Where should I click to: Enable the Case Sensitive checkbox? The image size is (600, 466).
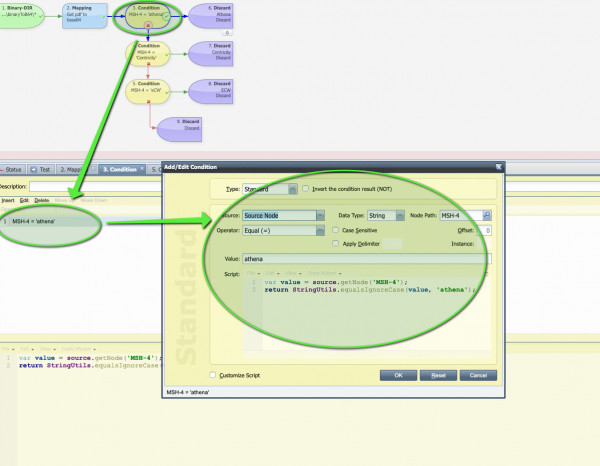click(336, 230)
